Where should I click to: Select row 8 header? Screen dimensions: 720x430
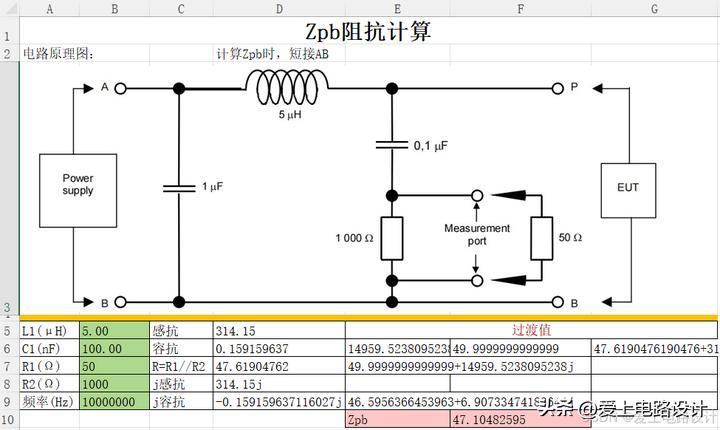[x=9, y=384]
